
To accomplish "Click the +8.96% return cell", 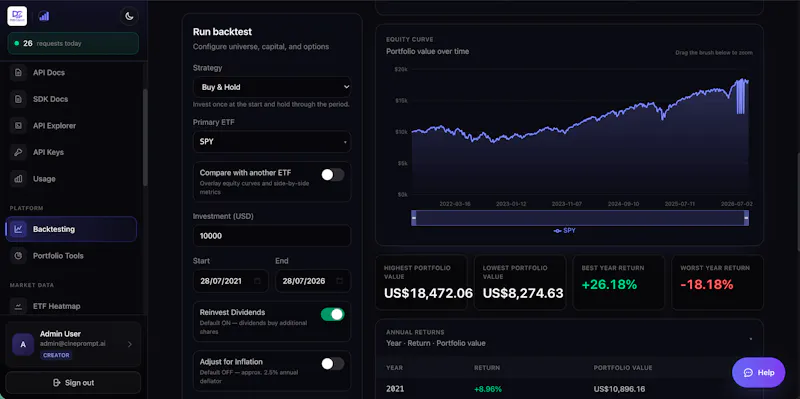I will click(x=487, y=389).
